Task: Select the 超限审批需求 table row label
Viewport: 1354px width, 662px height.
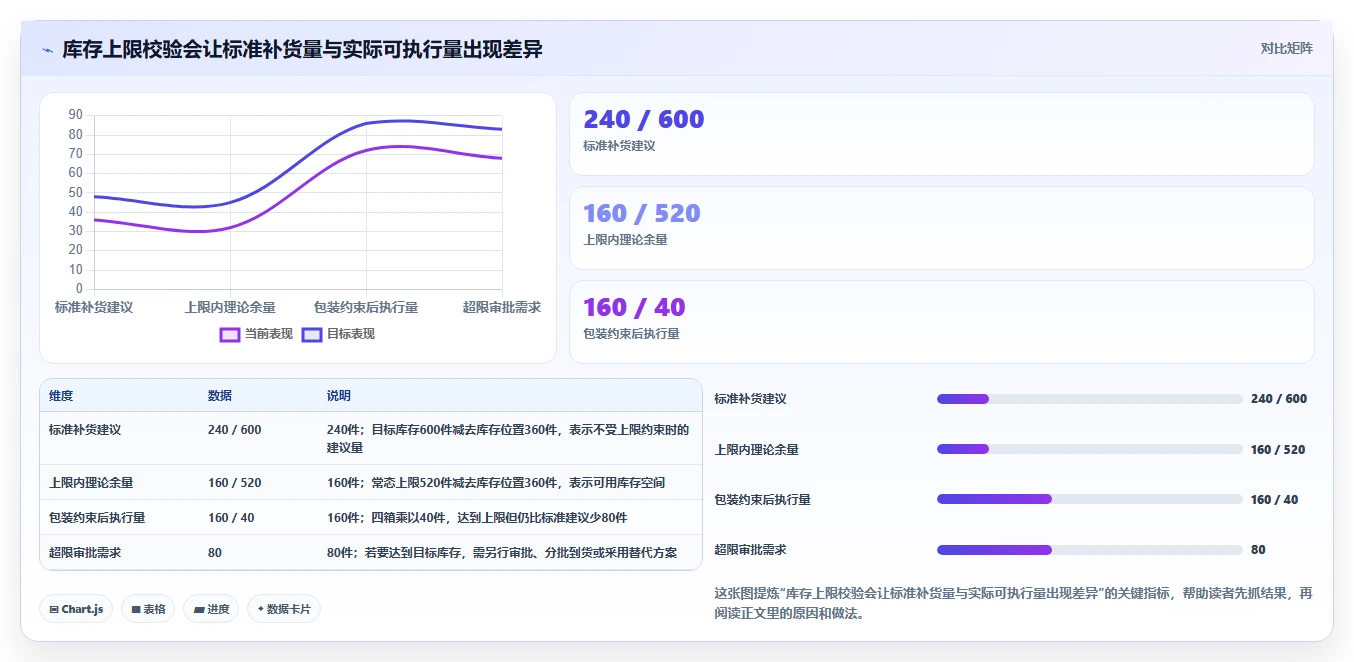Action: [x=85, y=553]
